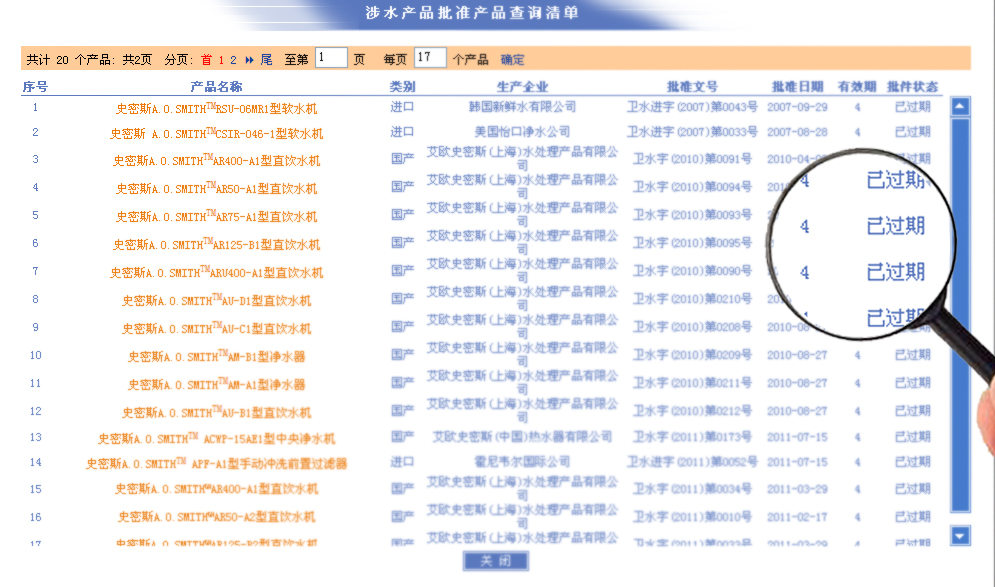Click the scrollbar down arrow button

[960, 536]
